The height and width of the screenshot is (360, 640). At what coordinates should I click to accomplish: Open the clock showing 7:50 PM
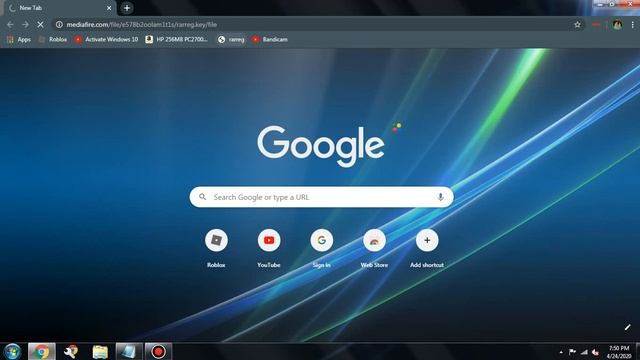[x=619, y=352]
